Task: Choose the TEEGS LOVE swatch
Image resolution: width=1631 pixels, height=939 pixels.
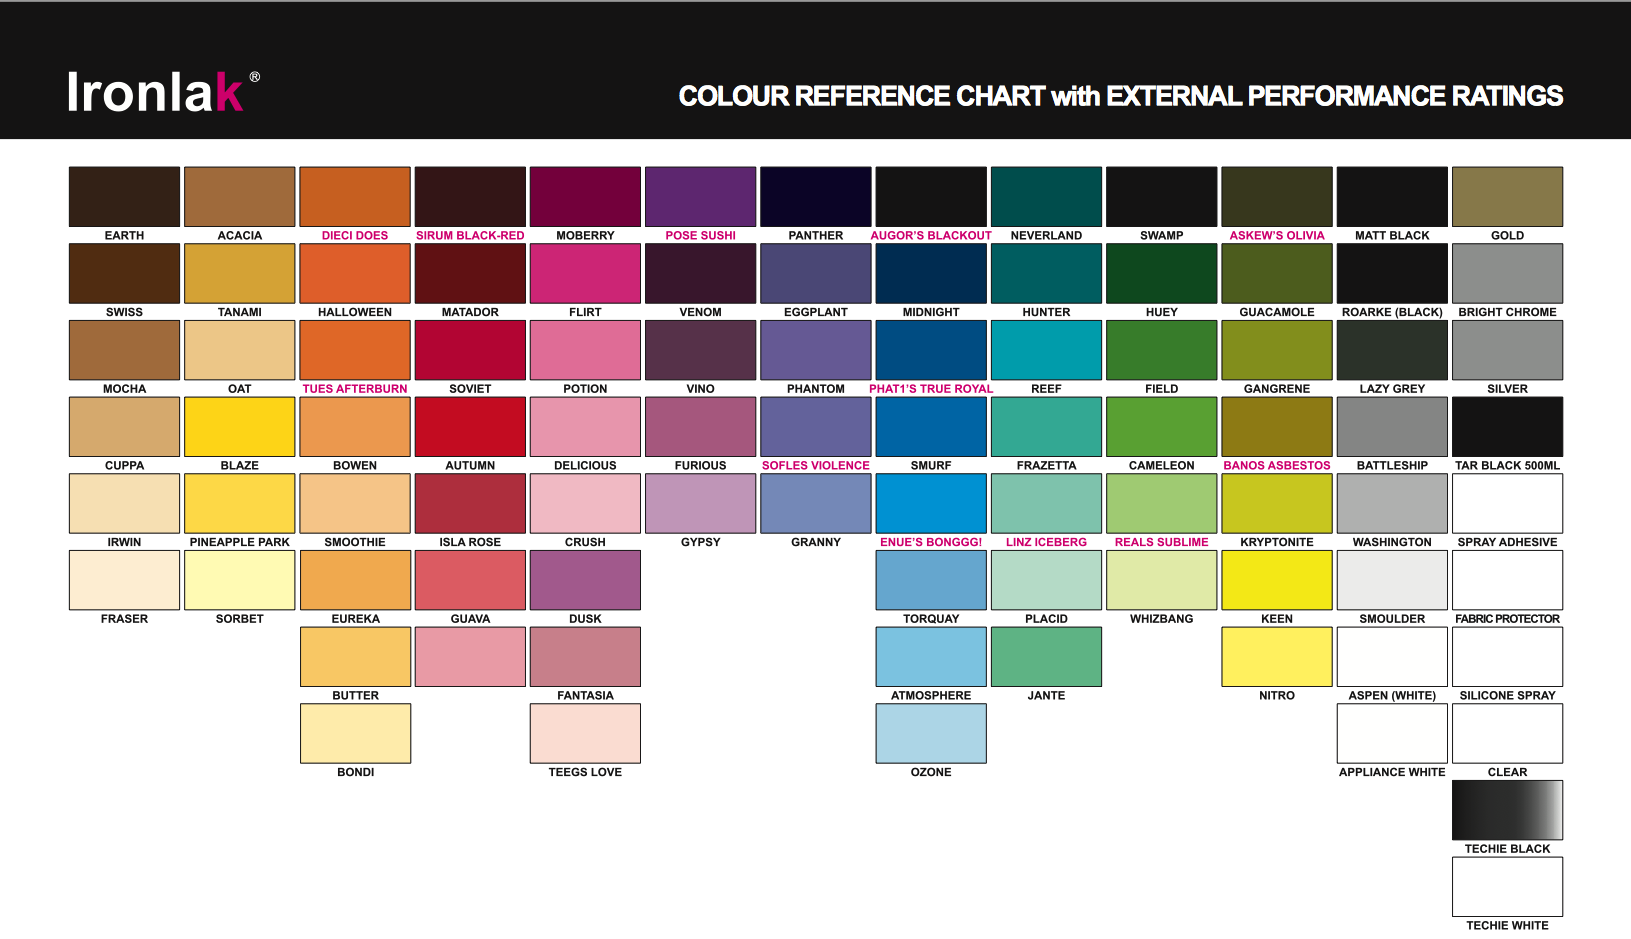Action: coord(585,734)
